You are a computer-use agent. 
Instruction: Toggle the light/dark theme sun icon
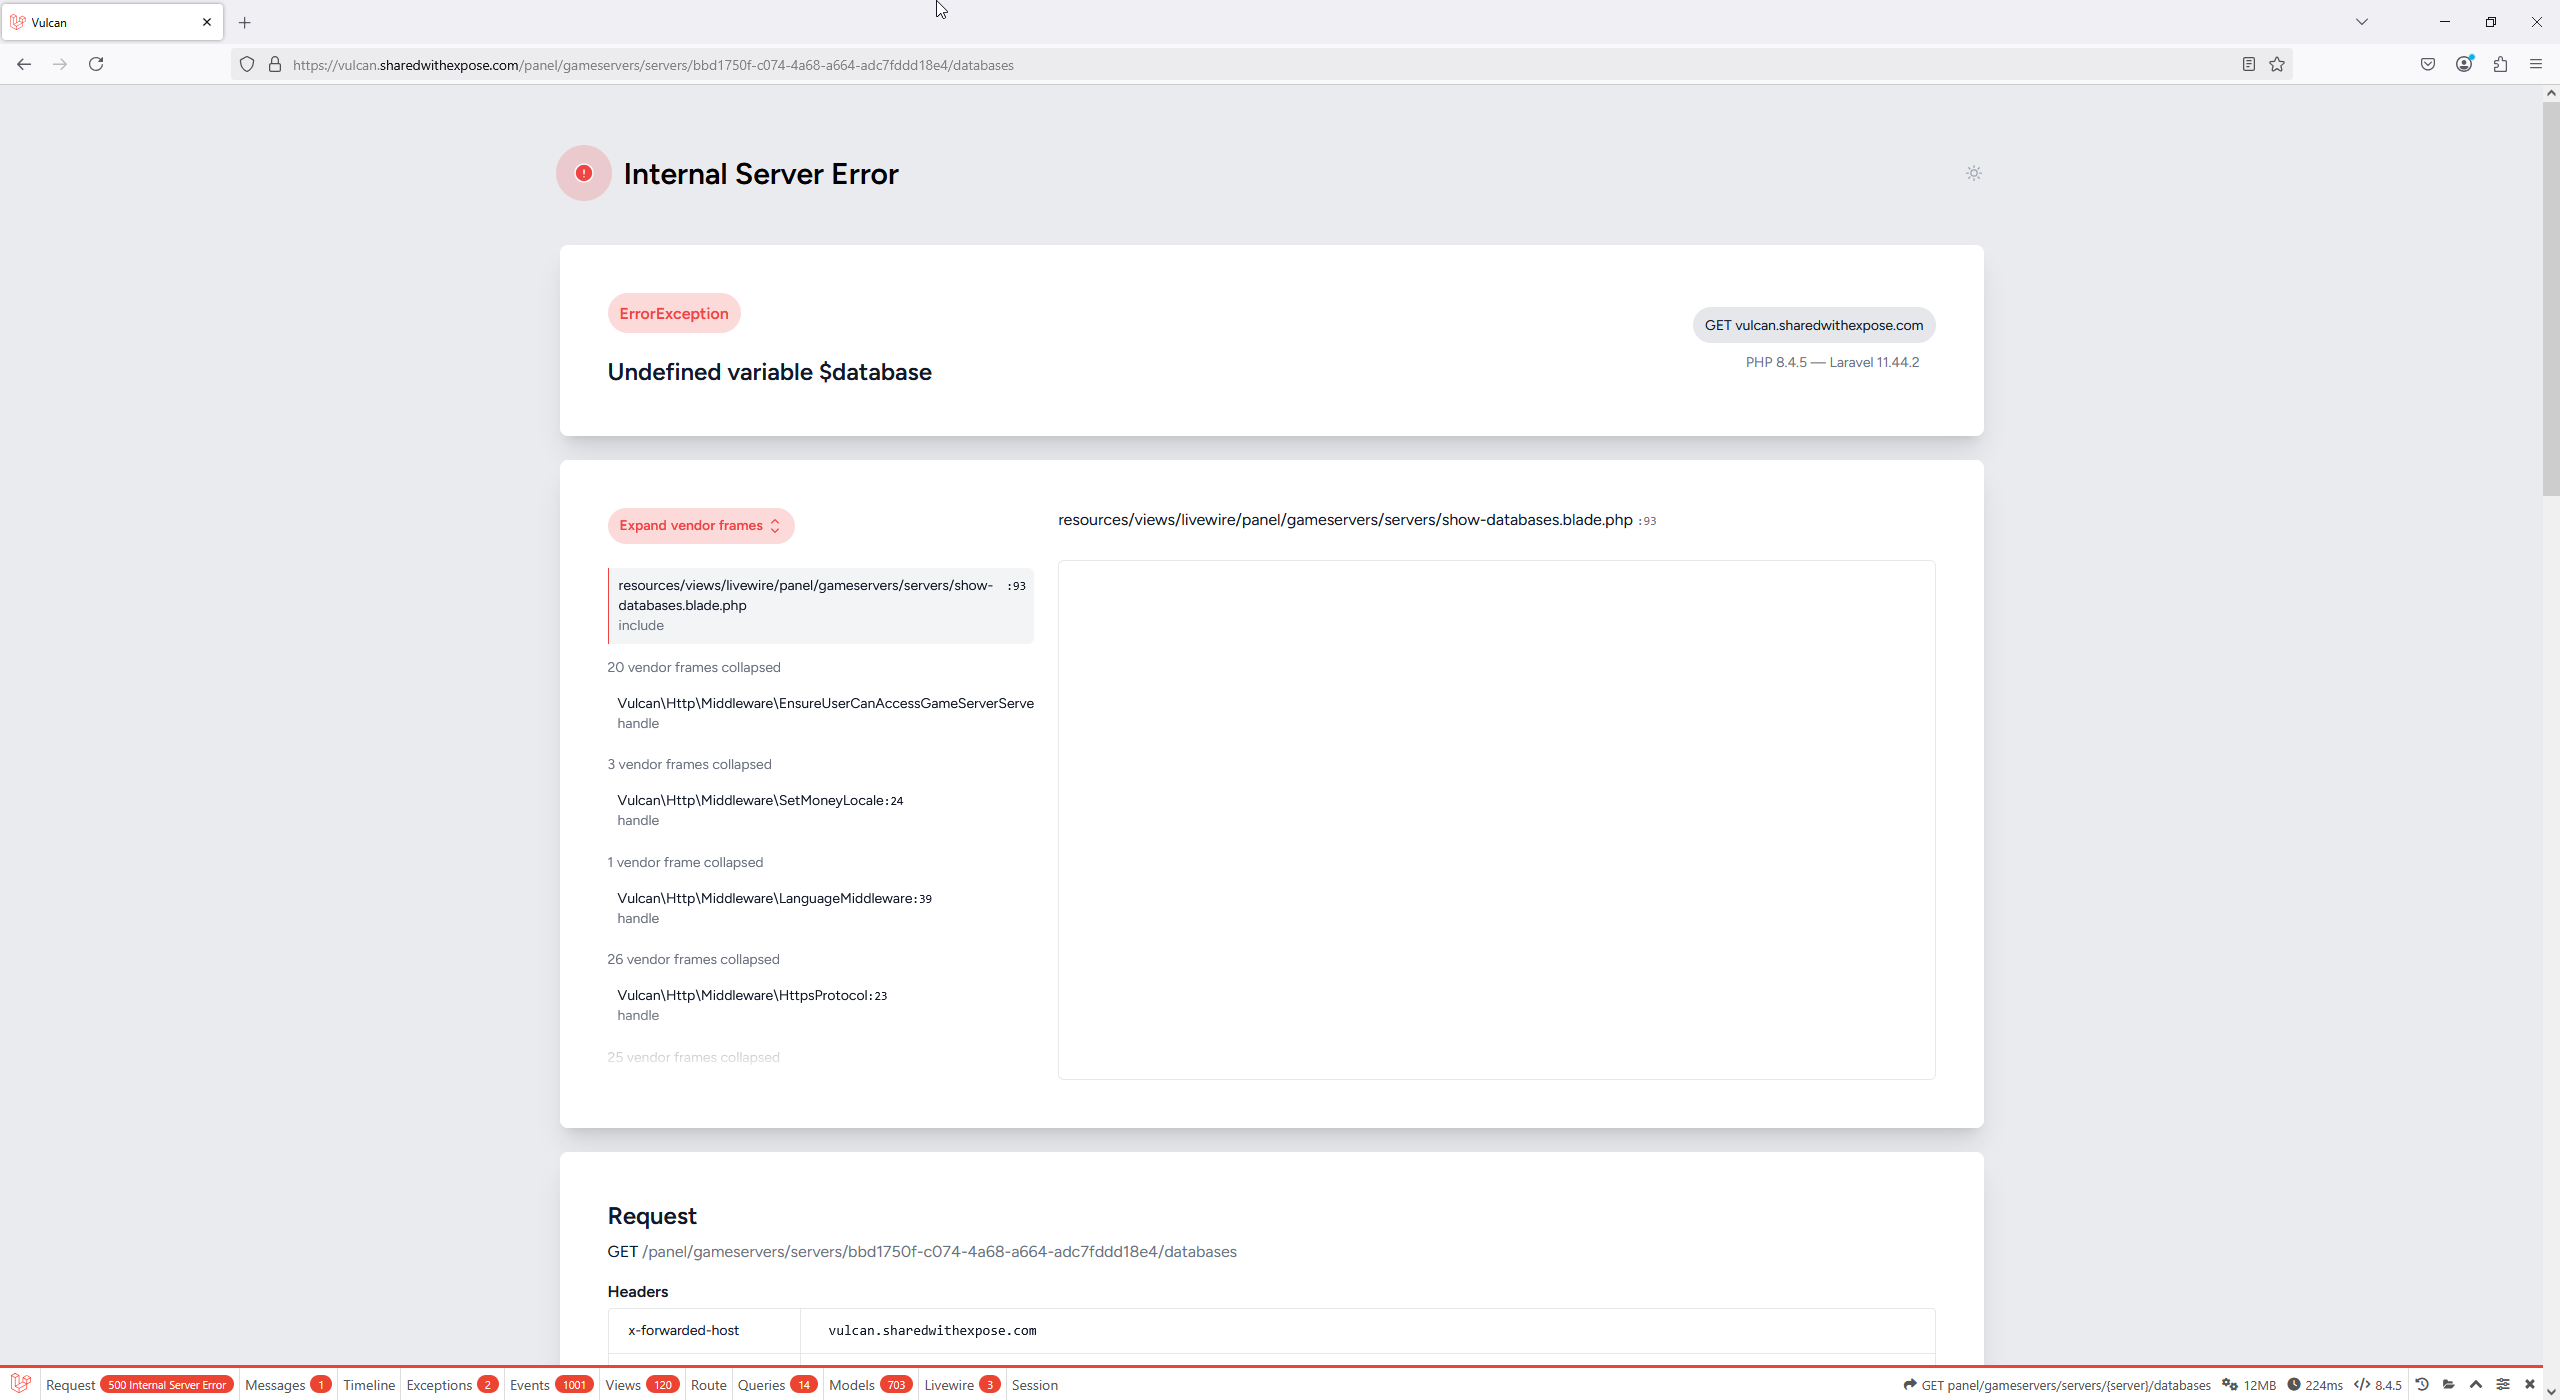click(x=1973, y=173)
